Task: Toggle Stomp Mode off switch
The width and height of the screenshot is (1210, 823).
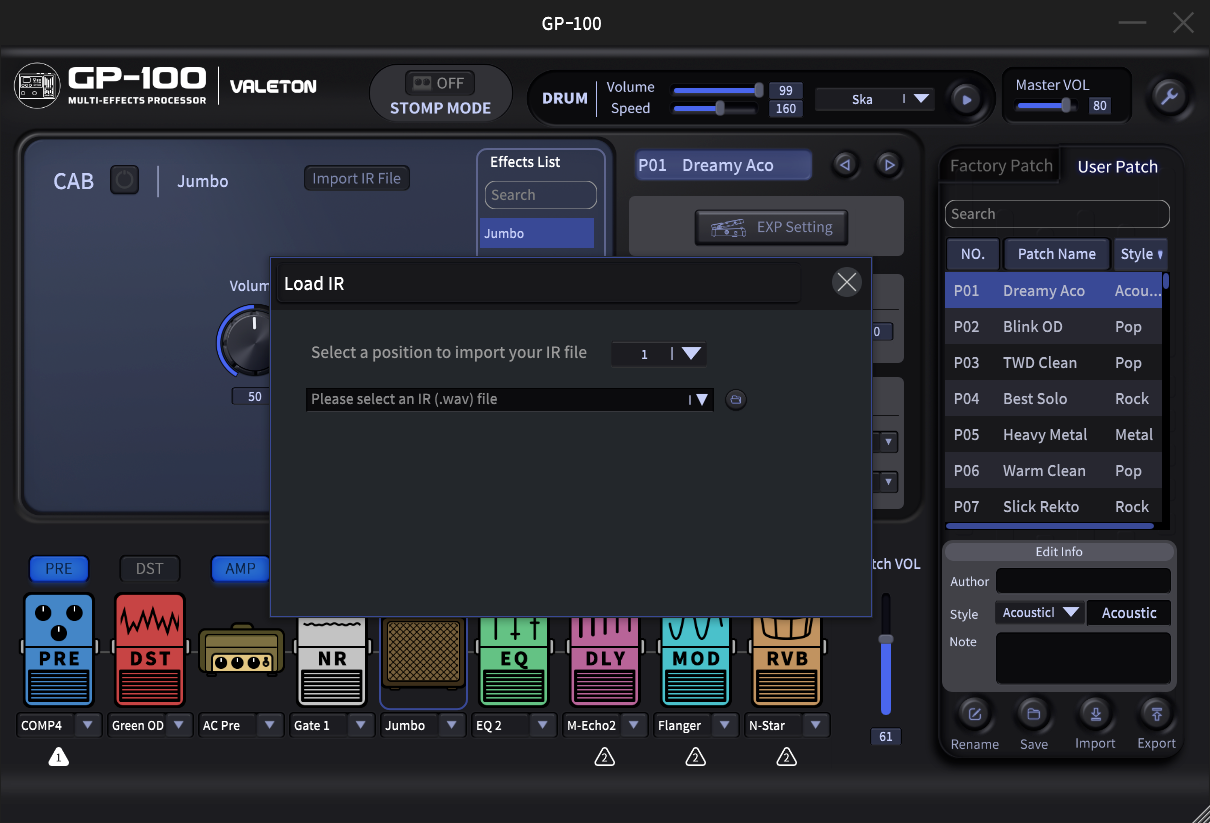Action: click(440, 83)
